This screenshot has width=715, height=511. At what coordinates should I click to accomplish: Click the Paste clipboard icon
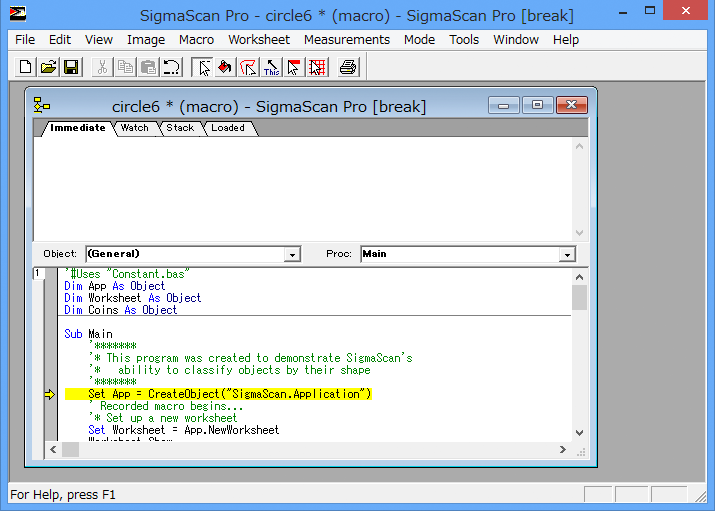click(148, 67)
